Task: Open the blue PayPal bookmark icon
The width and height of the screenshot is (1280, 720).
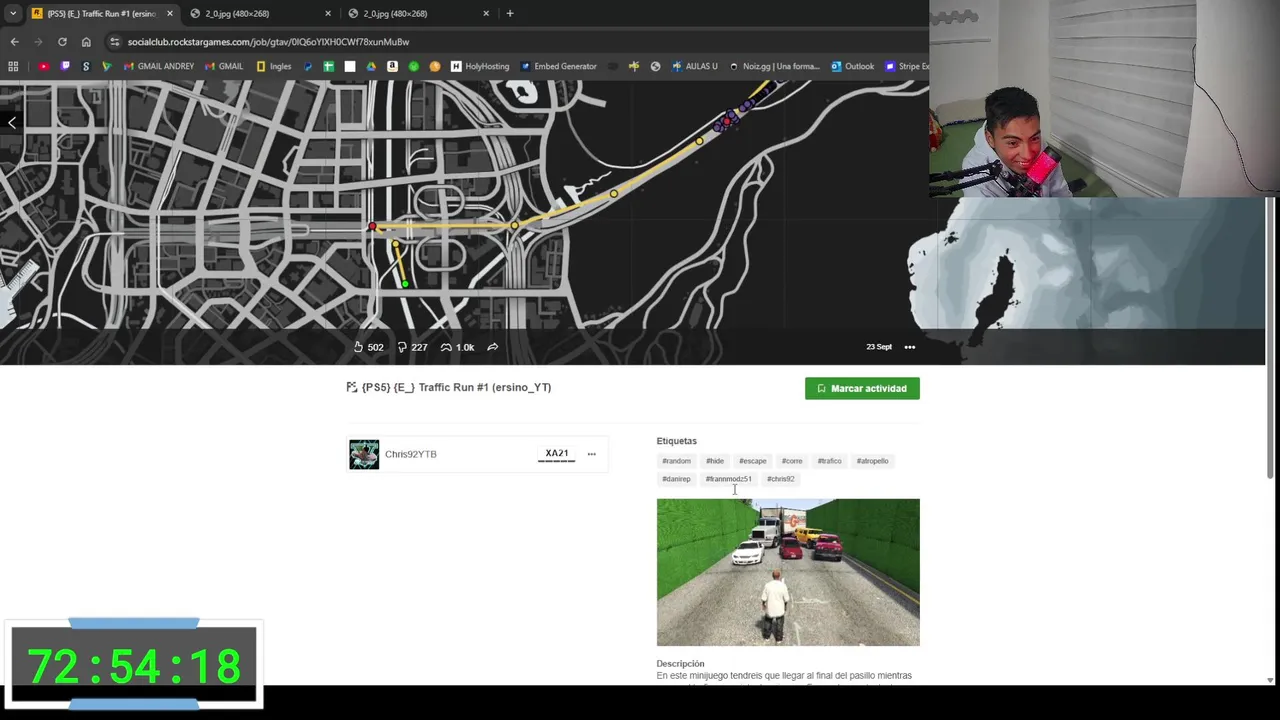Action: [x=308, y=66]
